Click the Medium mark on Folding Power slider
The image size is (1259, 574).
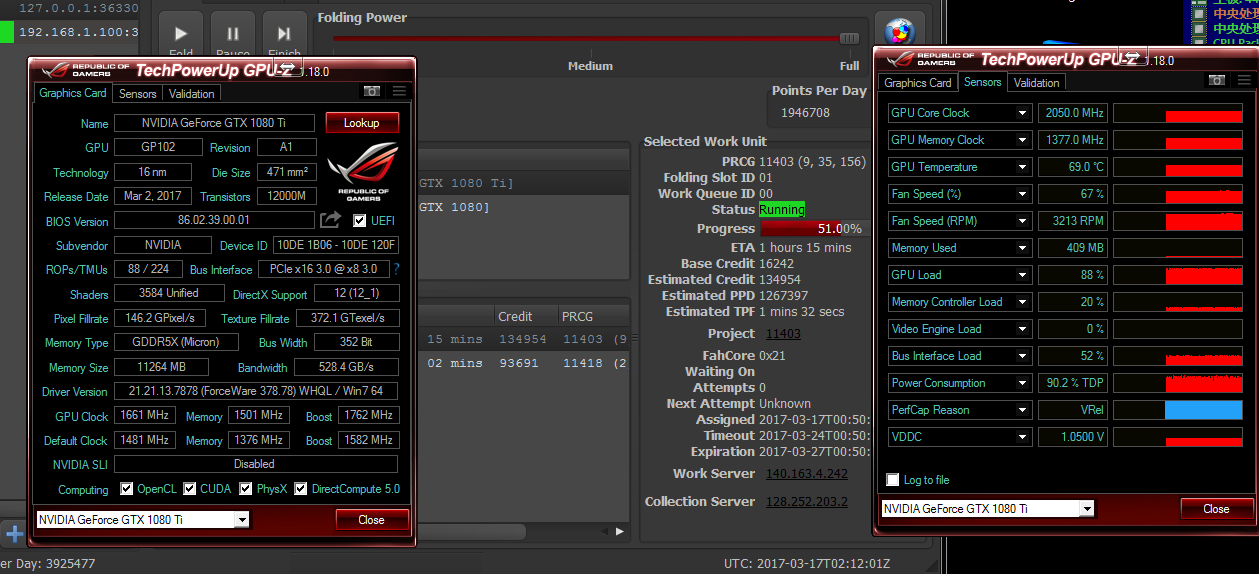point(590,66)
